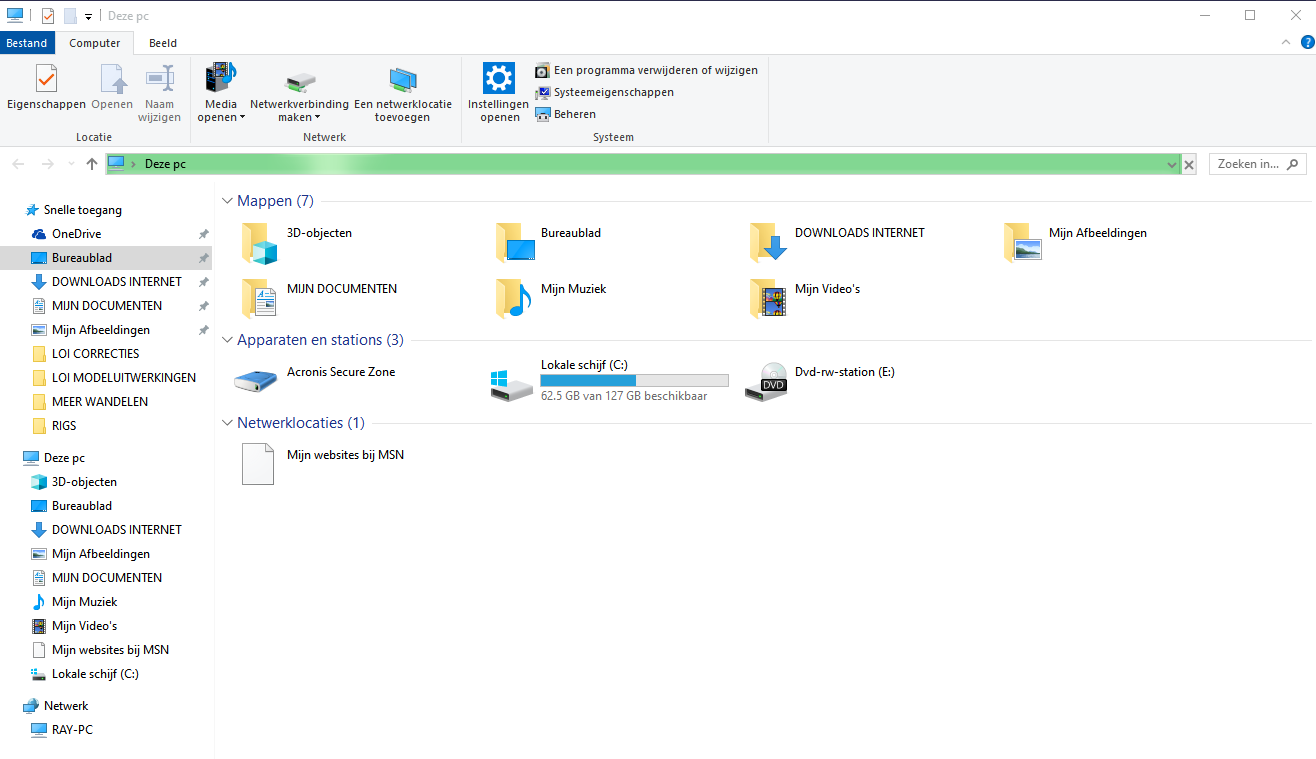This screenshot has width=1316, height=759.
Task: Click the Zoeken search input field
Action: point(1248,164)
